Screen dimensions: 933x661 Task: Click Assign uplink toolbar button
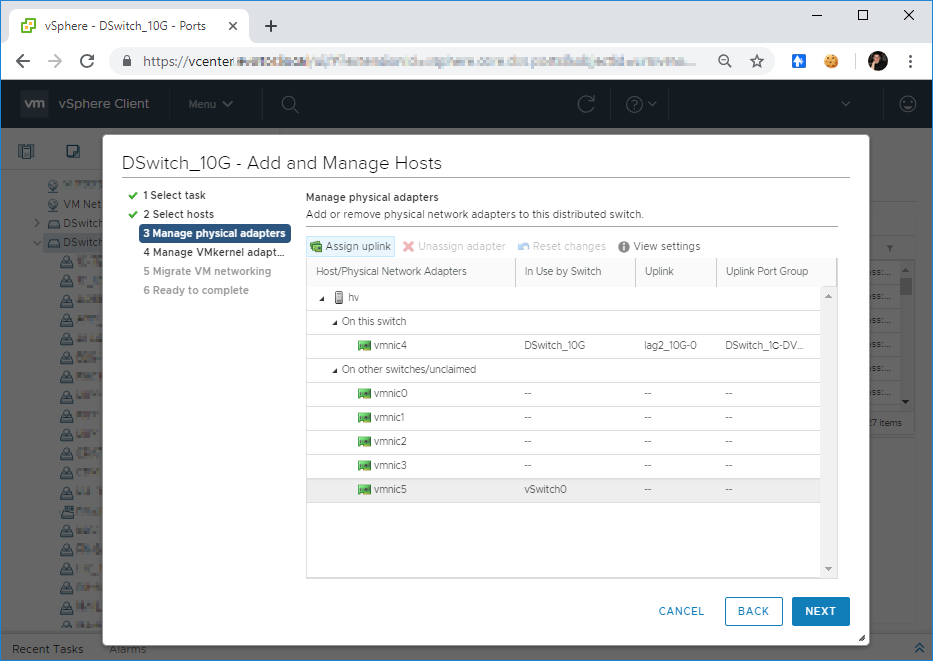pyautogui.click(x=350, y=246)
